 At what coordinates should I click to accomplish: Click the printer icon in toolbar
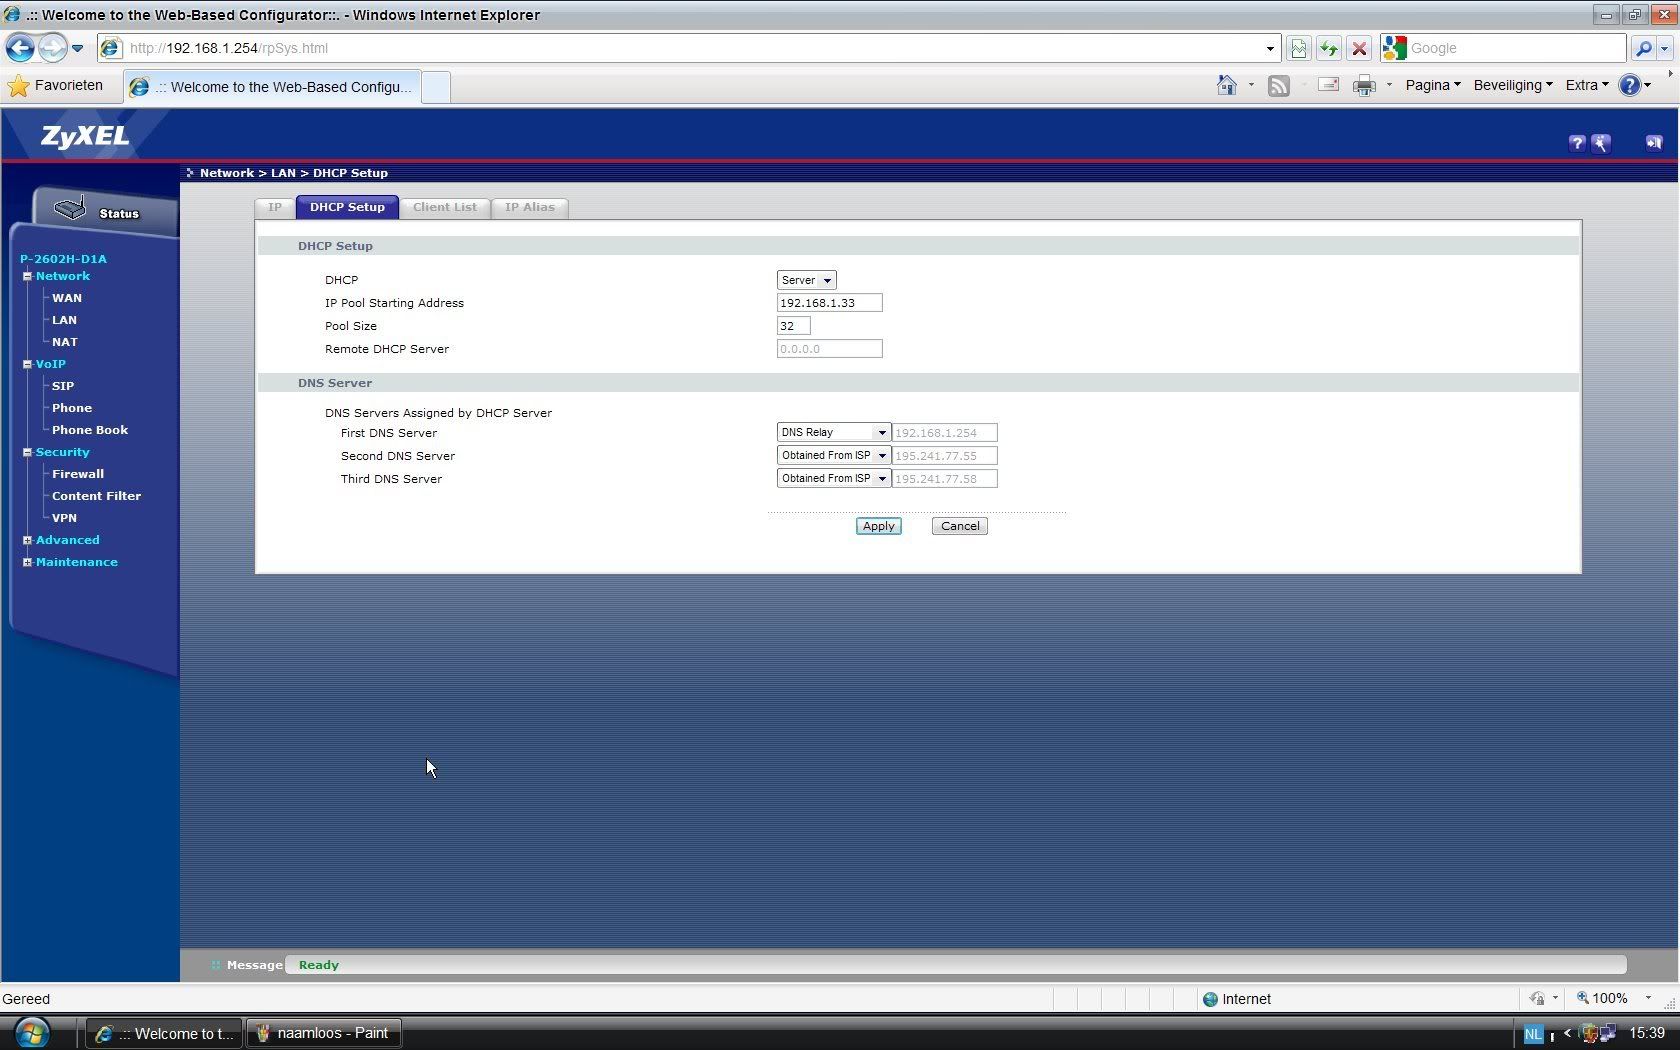coord(1363,86)
